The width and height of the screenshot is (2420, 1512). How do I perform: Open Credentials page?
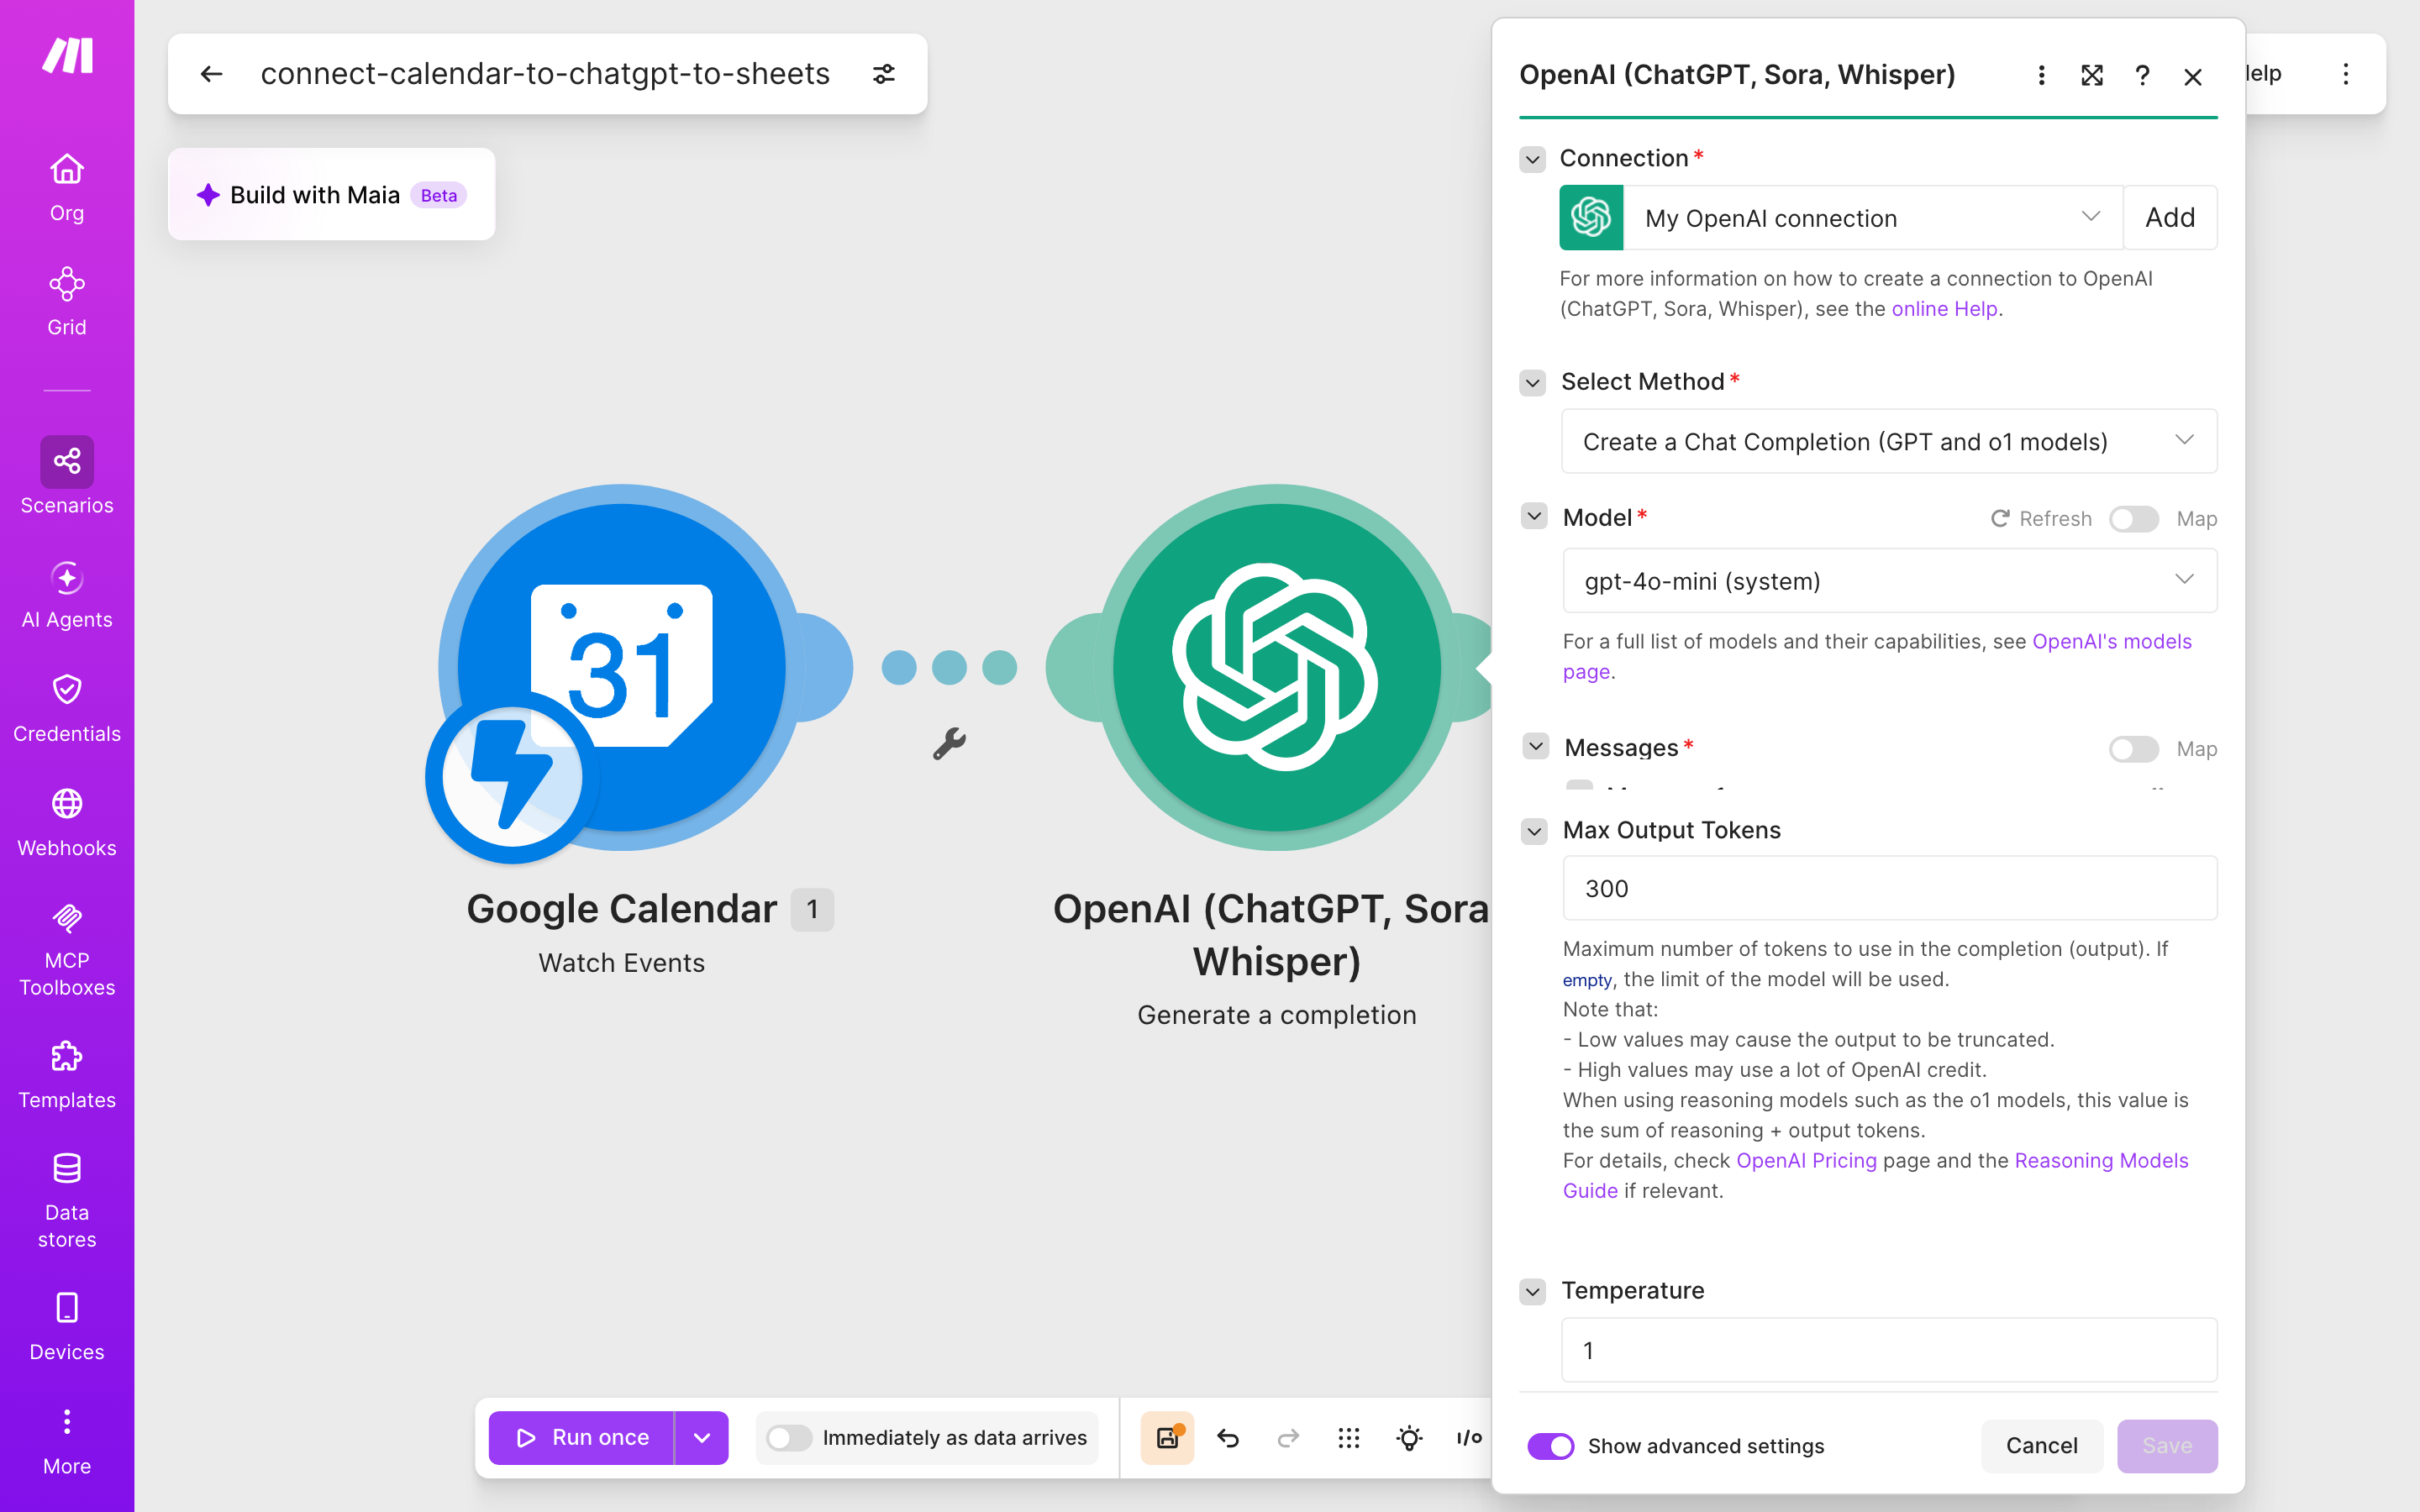pyautogui.click(x=67, y=708)
